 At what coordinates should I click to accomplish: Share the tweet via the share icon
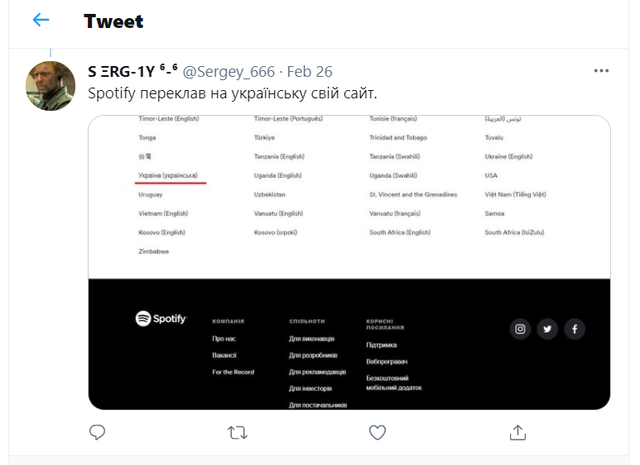[x=517, y=432]
